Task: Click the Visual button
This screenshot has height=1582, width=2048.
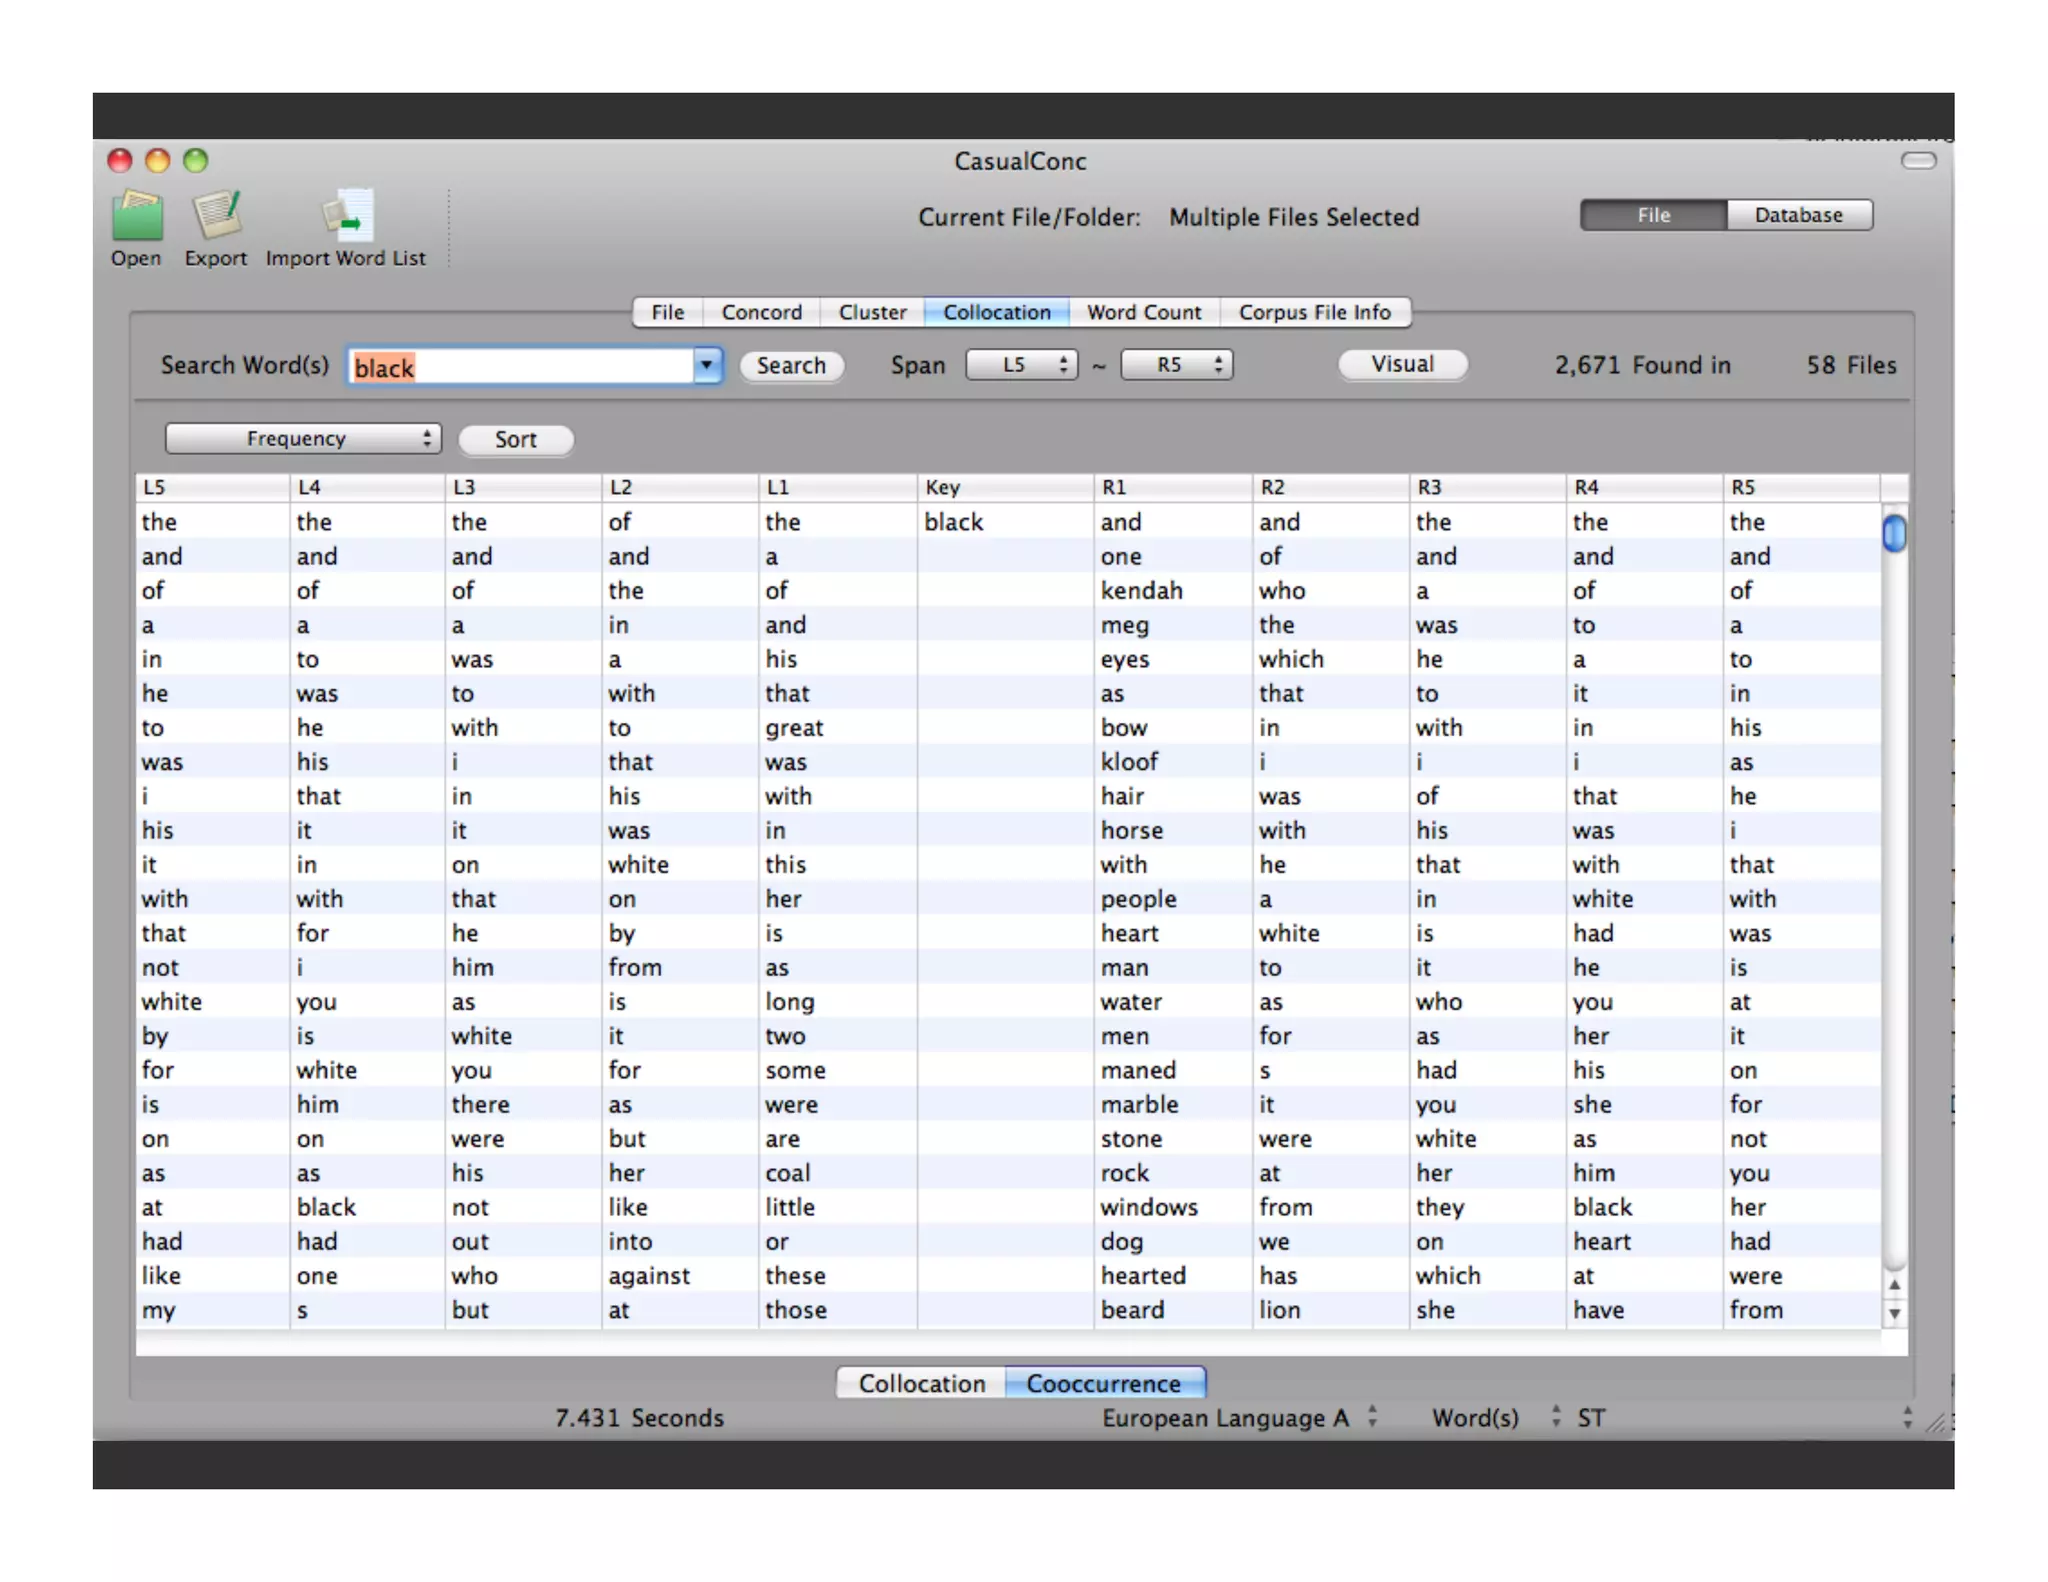Action: tap(1402, 364)
